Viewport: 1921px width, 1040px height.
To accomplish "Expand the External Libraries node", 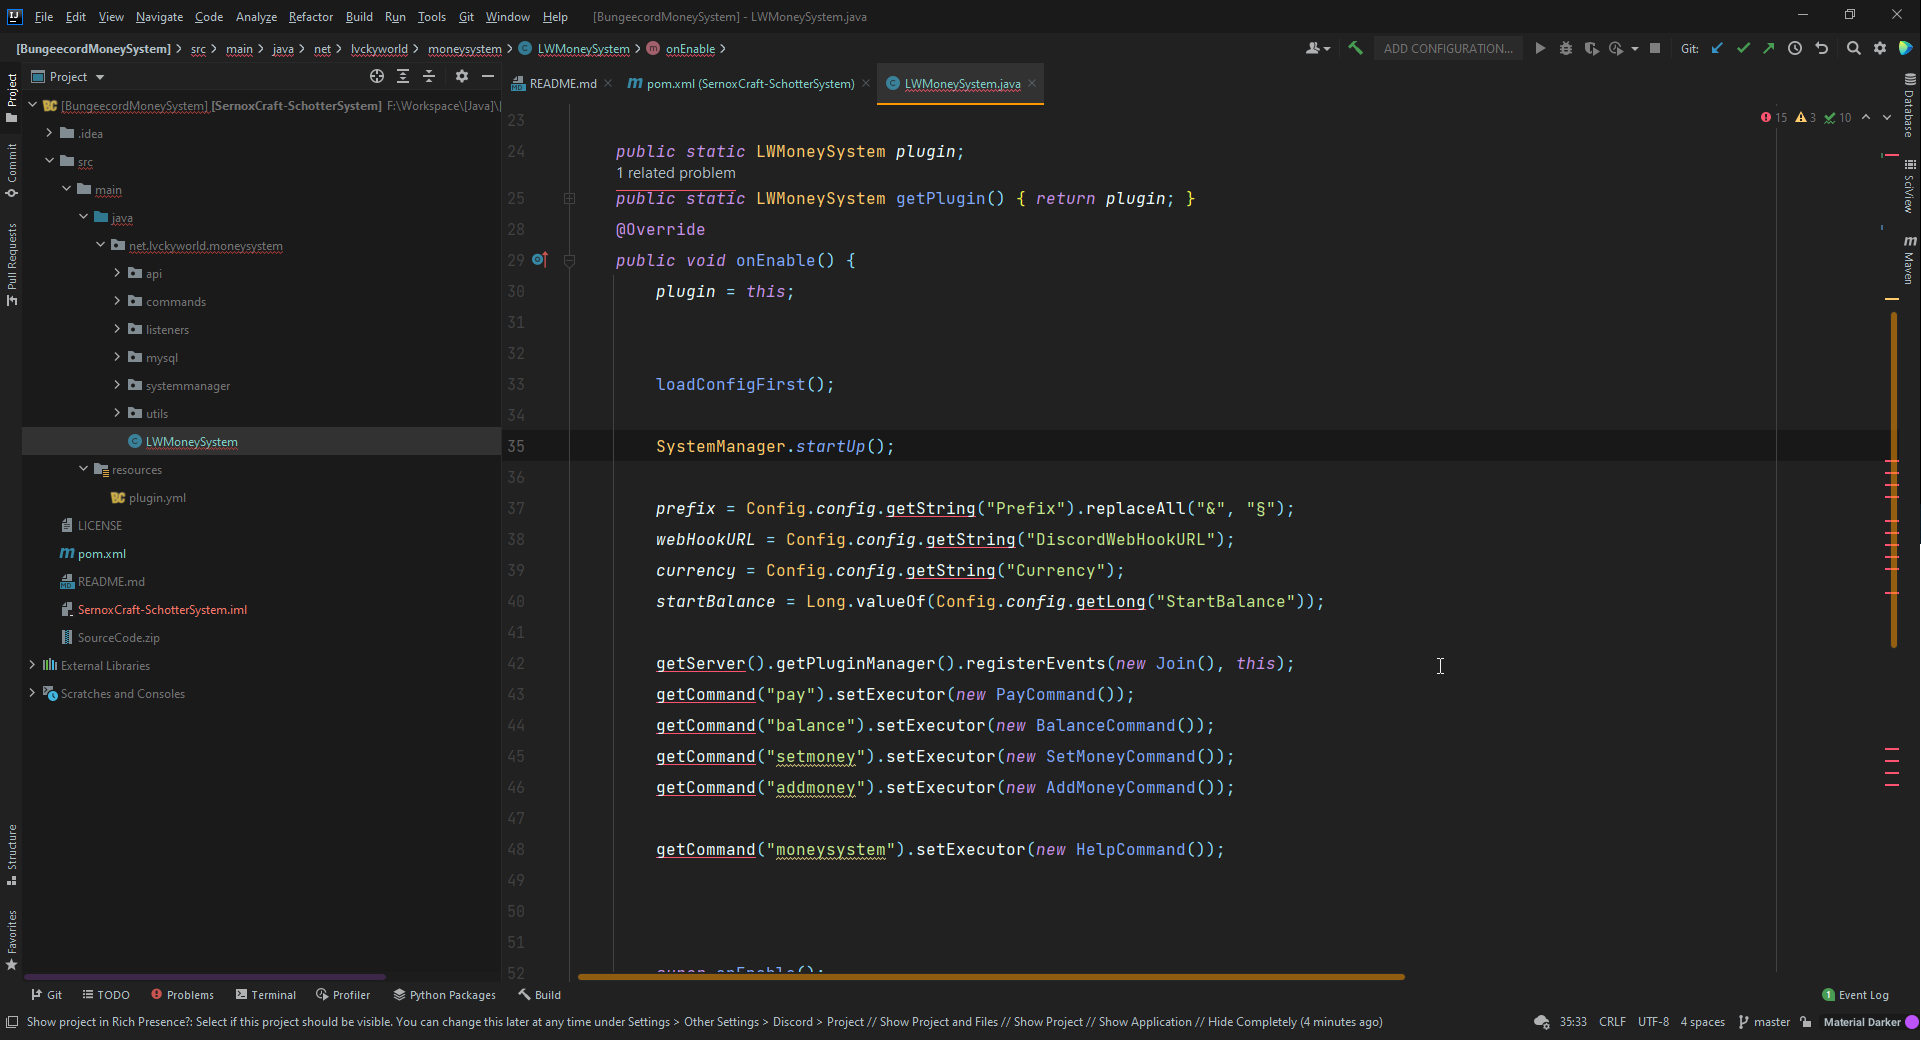I will pyautogui.click(x=32, y=665).
